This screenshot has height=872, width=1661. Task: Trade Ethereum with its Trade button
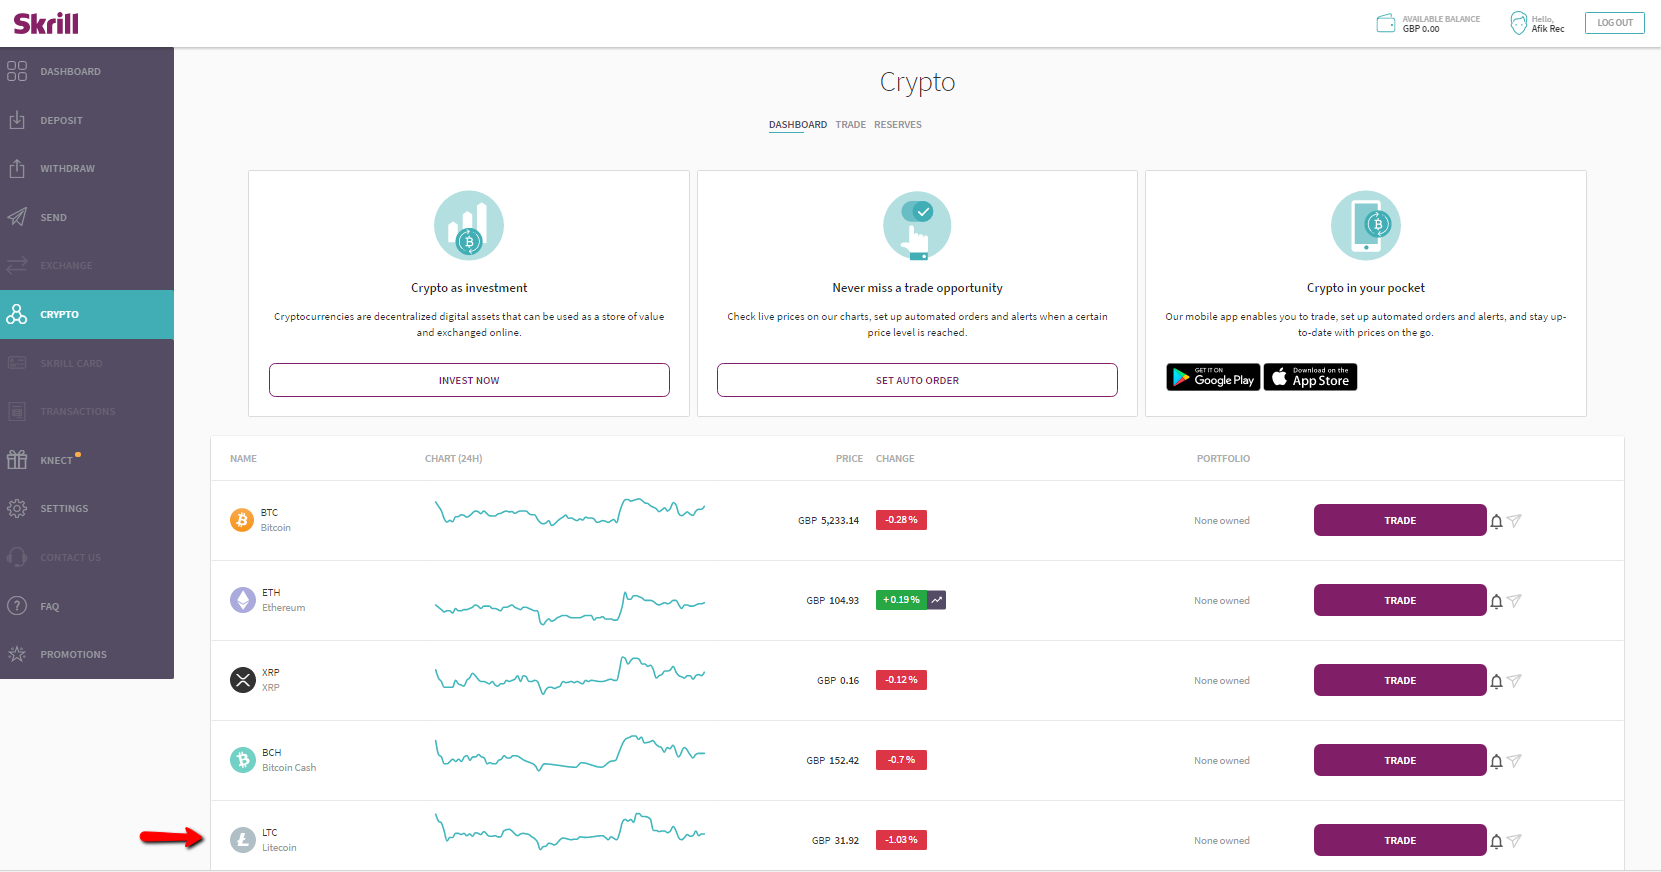(x=1400, y=600)
